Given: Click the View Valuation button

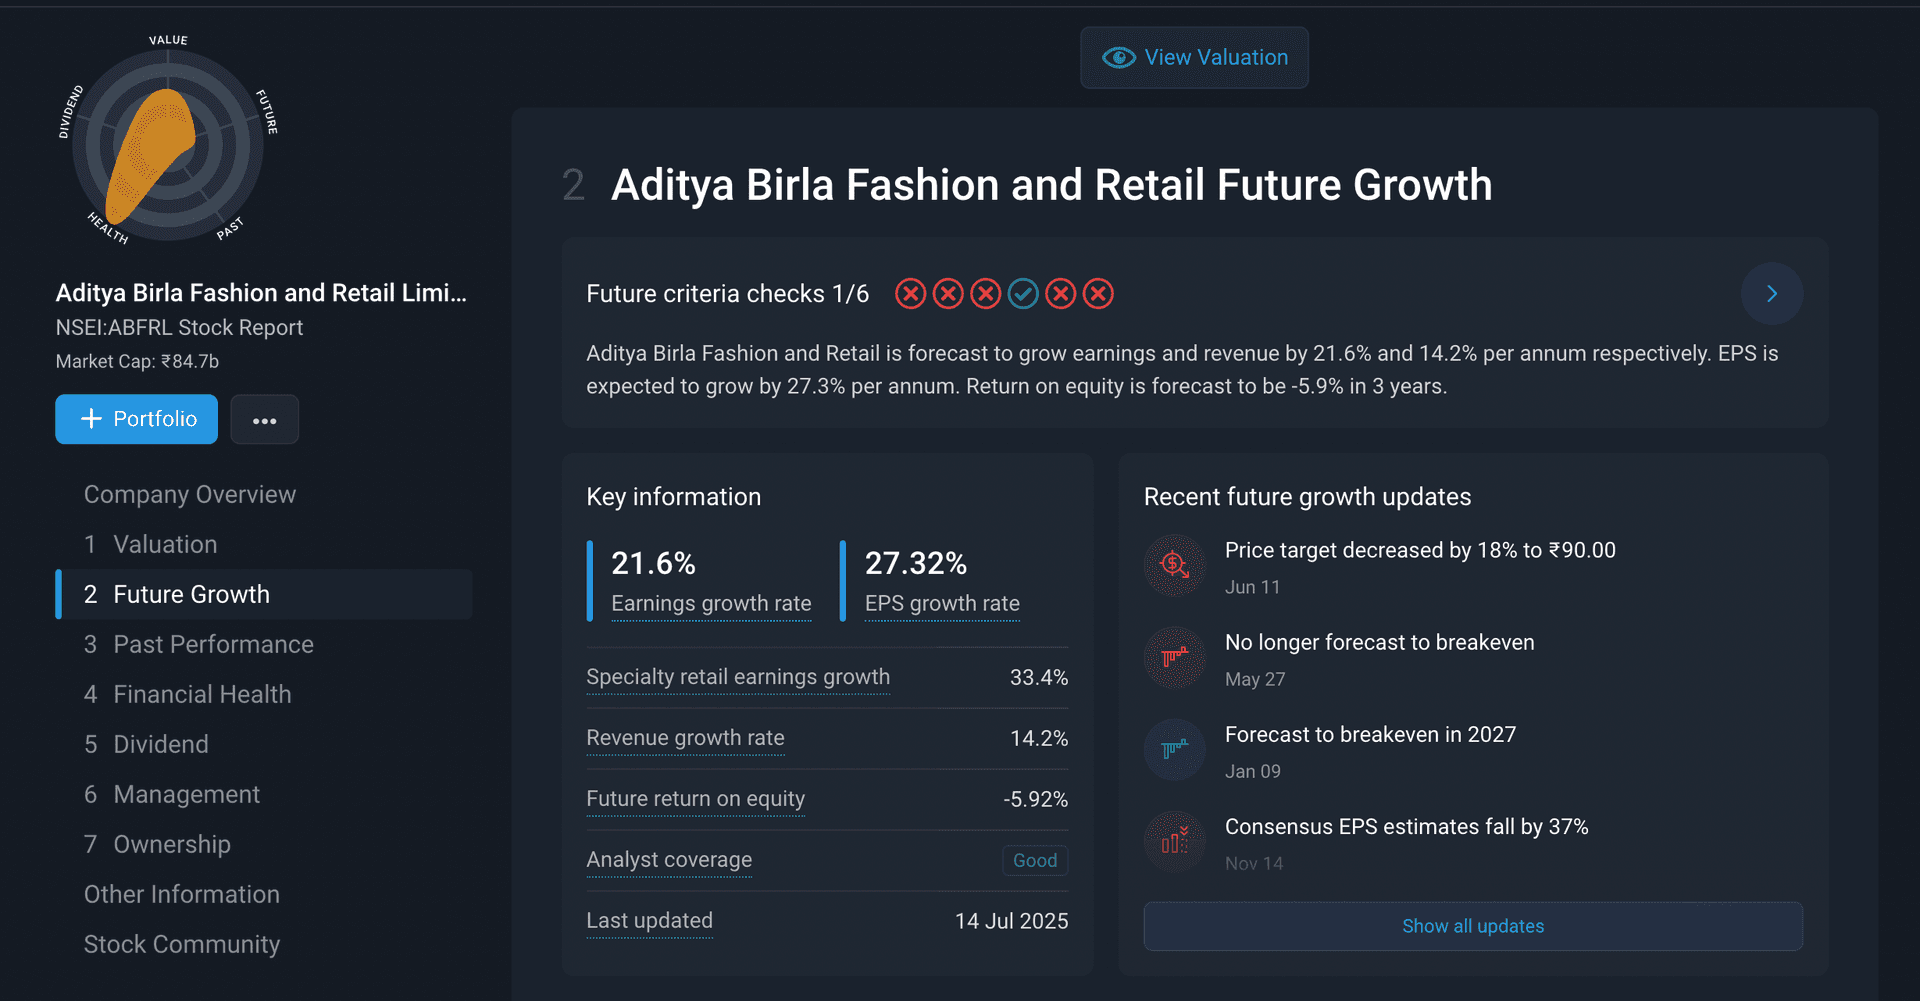Looking at the screenshot, I should 1194,58.
